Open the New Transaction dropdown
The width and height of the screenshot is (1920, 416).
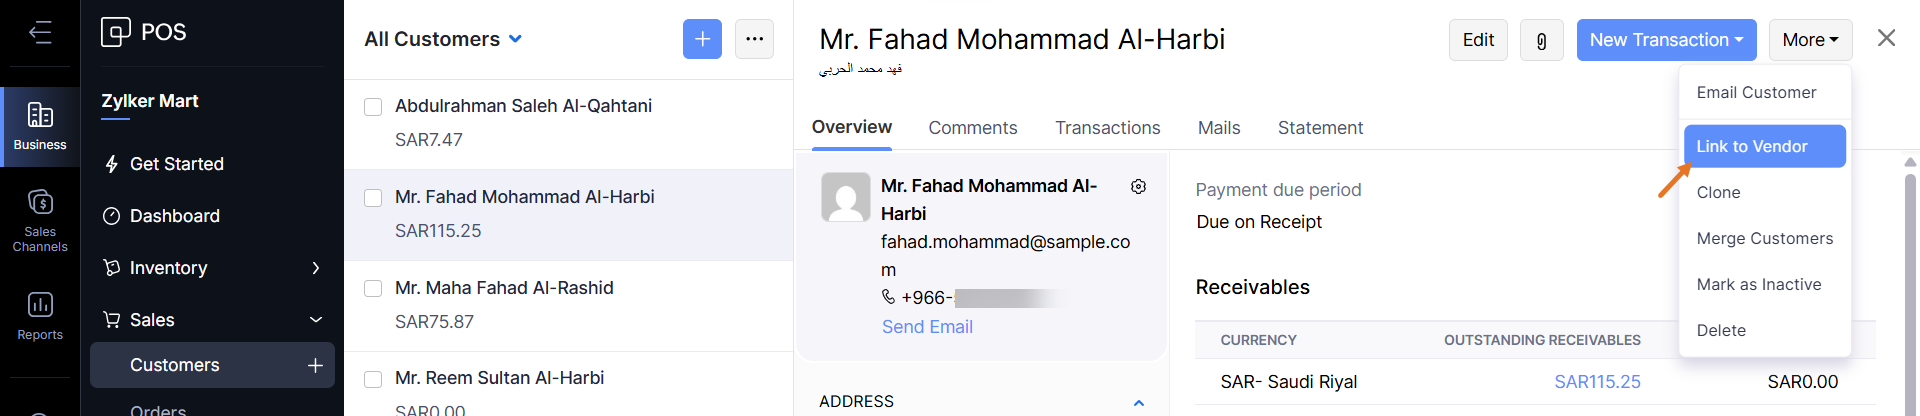click(1666, 40)
